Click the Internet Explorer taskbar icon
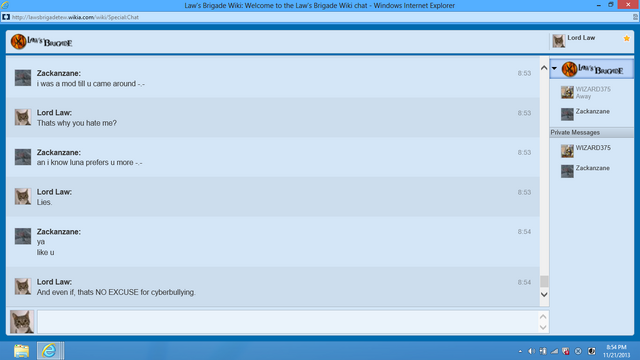Image resolution: width=640 pixels, height=360 pixels. [49, 351]
